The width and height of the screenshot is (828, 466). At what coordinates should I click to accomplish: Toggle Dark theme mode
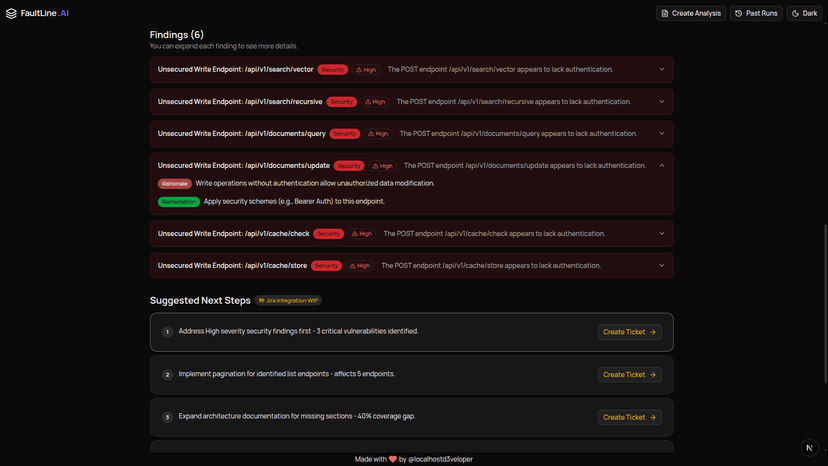click(804, 13)
